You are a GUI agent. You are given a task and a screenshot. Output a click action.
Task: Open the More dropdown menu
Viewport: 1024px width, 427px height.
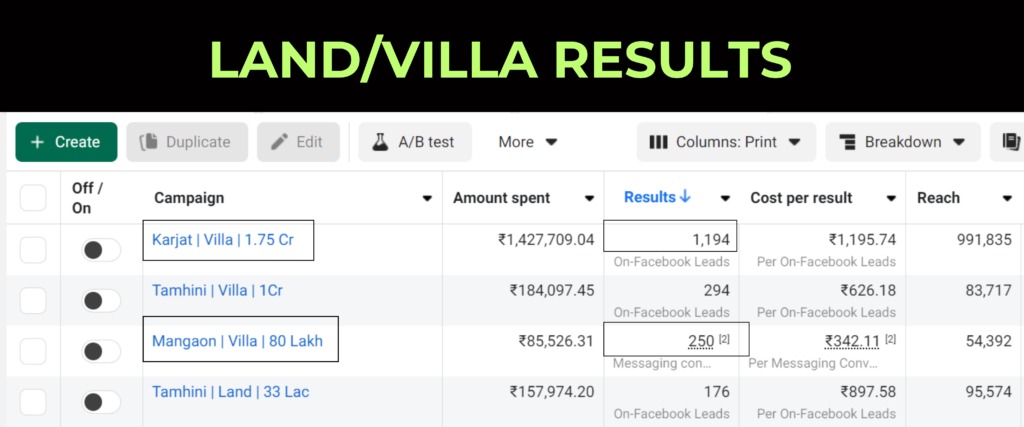point(528,142)
